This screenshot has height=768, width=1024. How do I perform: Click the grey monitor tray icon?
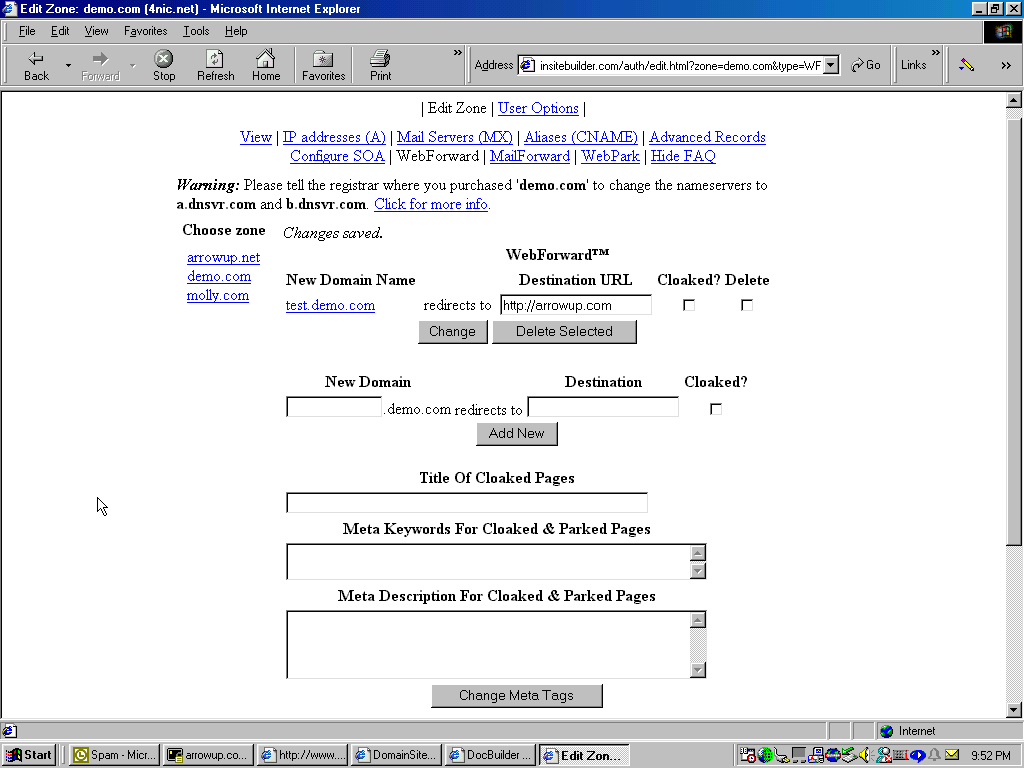[798, 755]
